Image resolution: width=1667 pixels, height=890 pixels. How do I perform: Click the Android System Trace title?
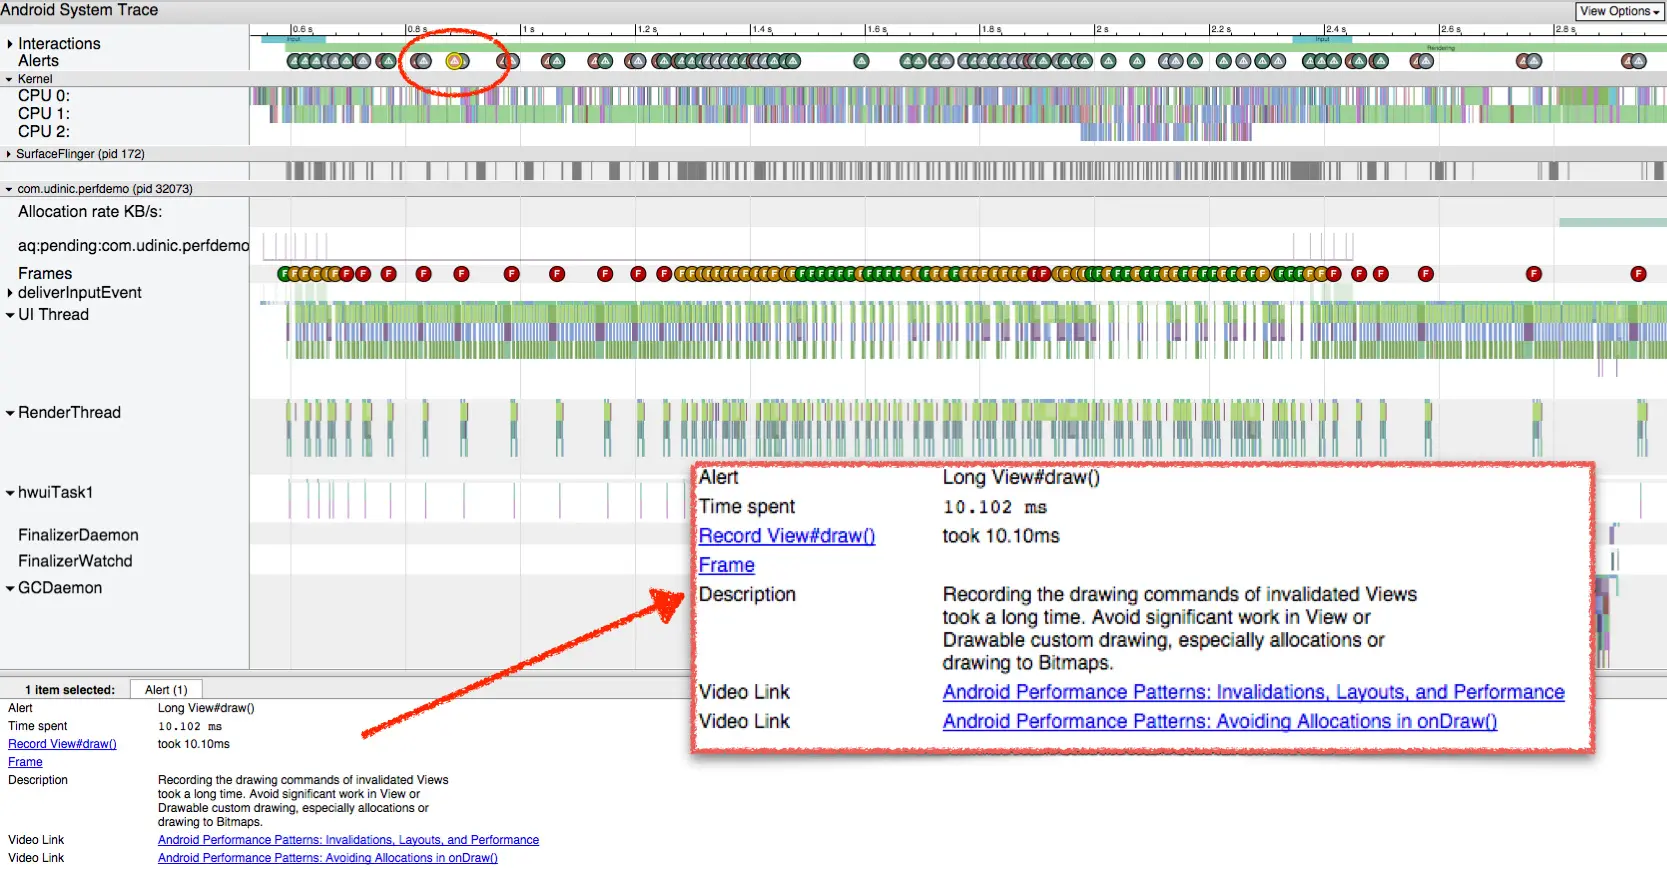click(79, 10)
